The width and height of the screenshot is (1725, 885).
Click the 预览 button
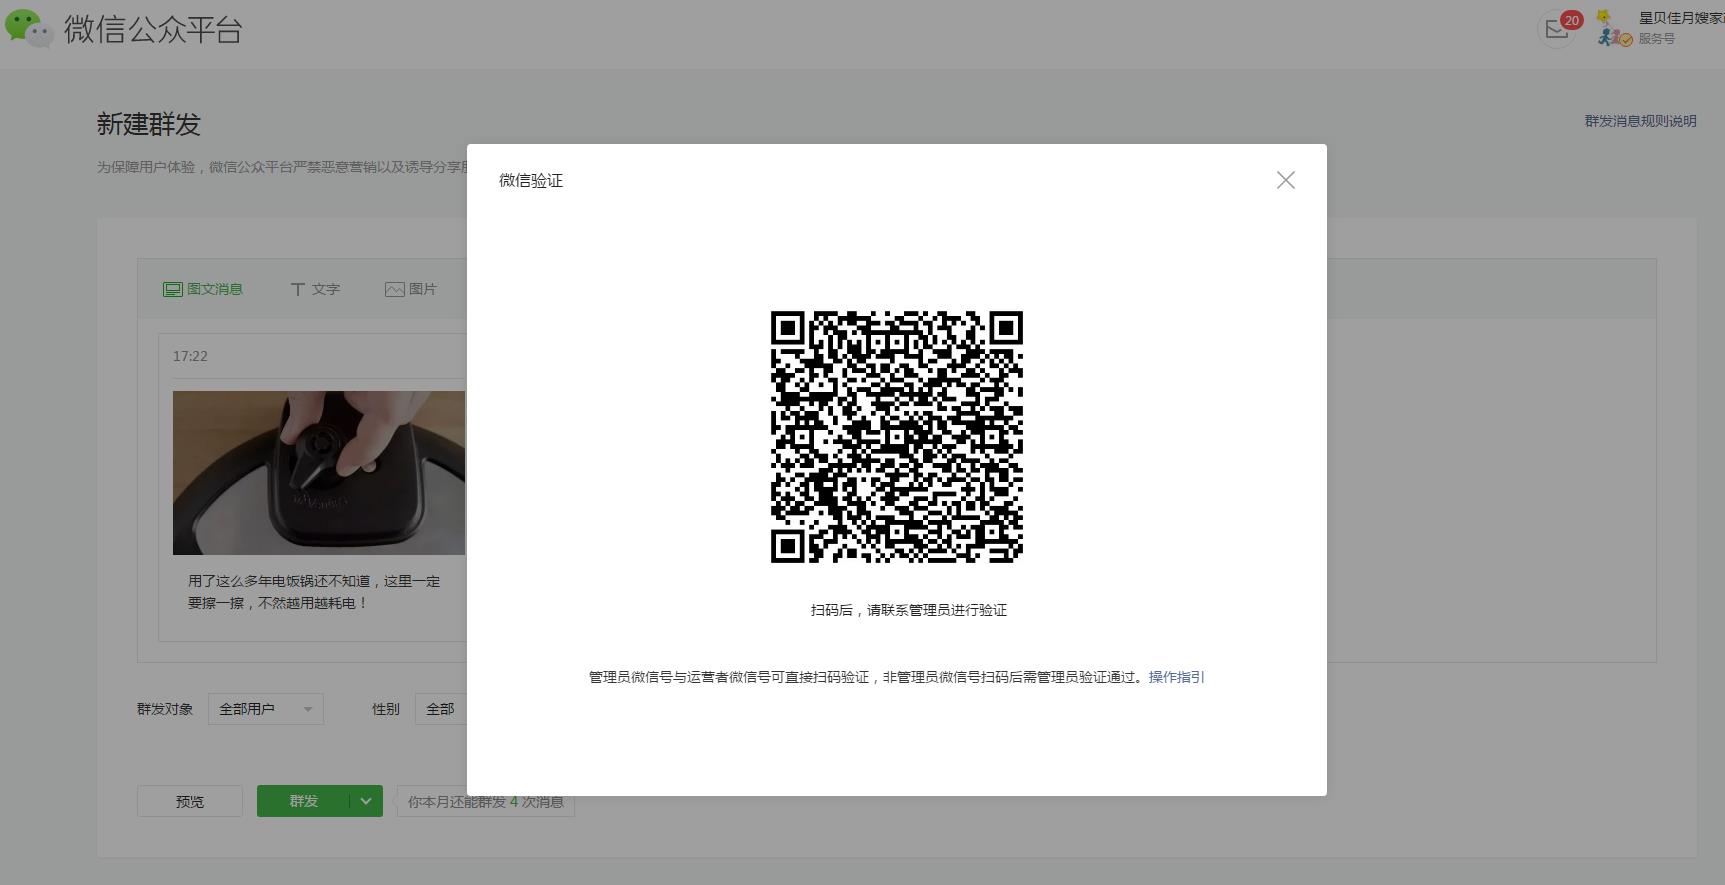pos(190,801)
